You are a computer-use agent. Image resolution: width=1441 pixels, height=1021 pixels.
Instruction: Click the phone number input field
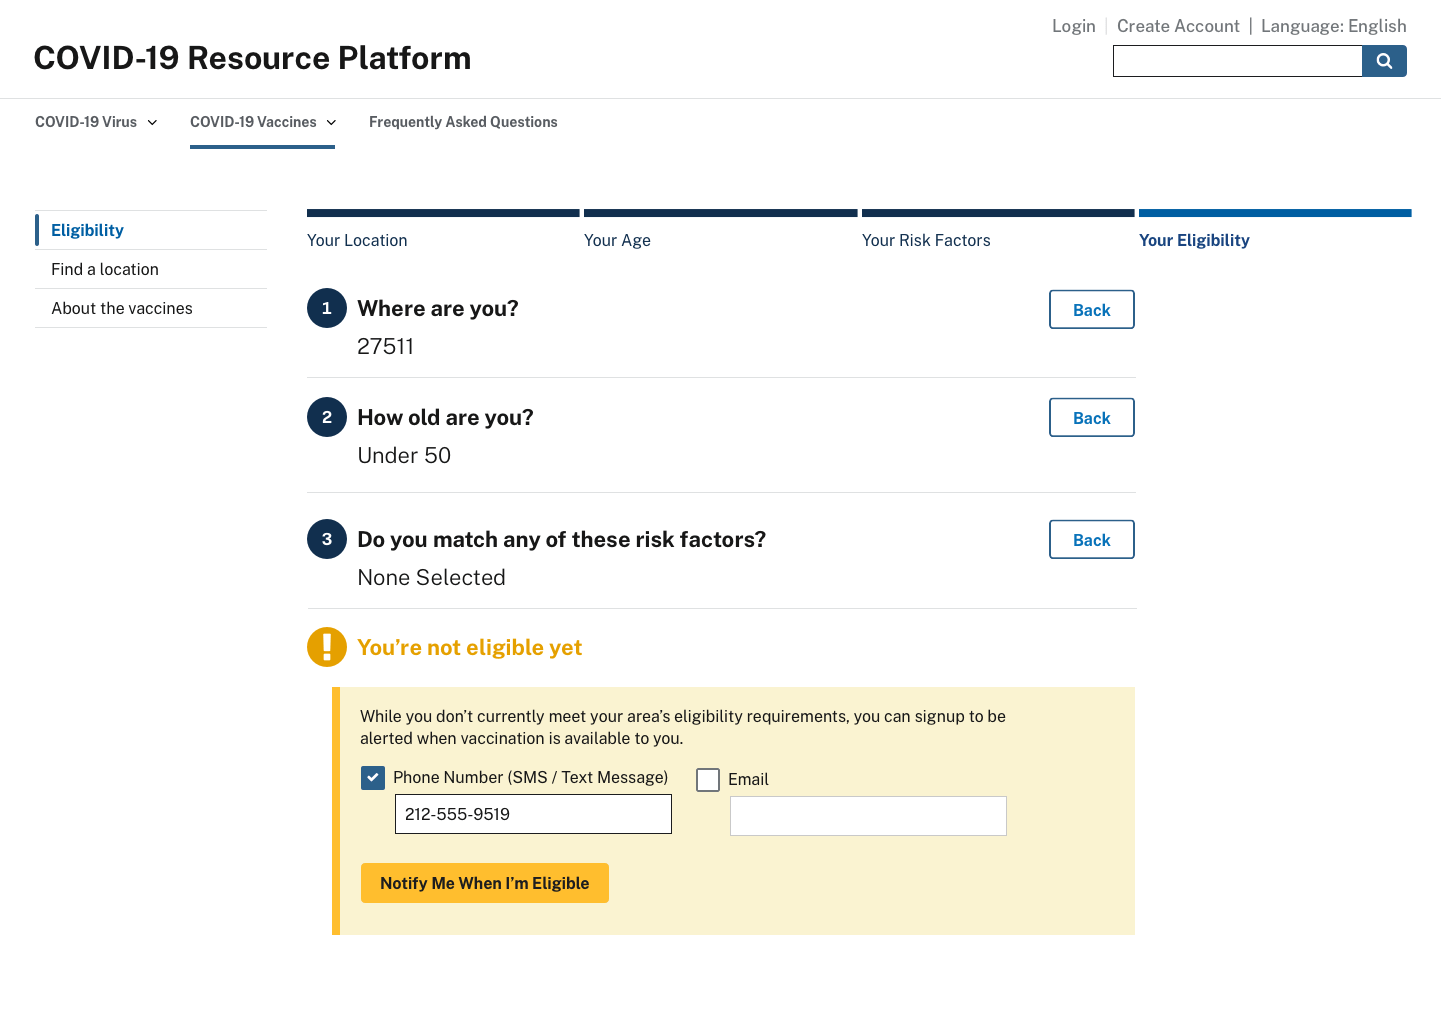click(533, 814)
